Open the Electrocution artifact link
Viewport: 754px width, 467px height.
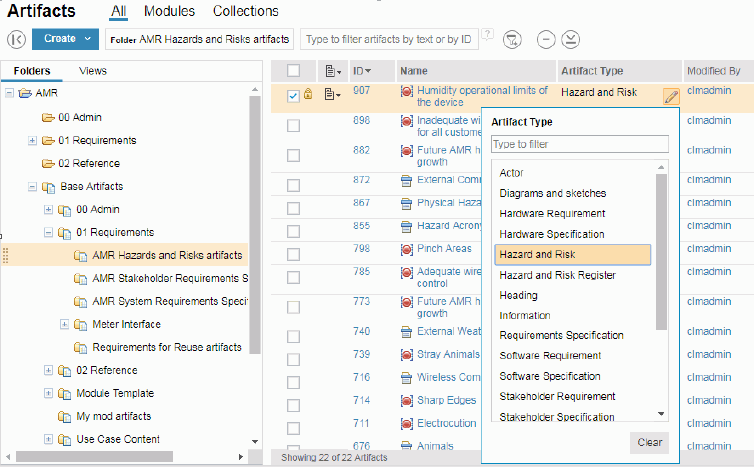point(447,423)
